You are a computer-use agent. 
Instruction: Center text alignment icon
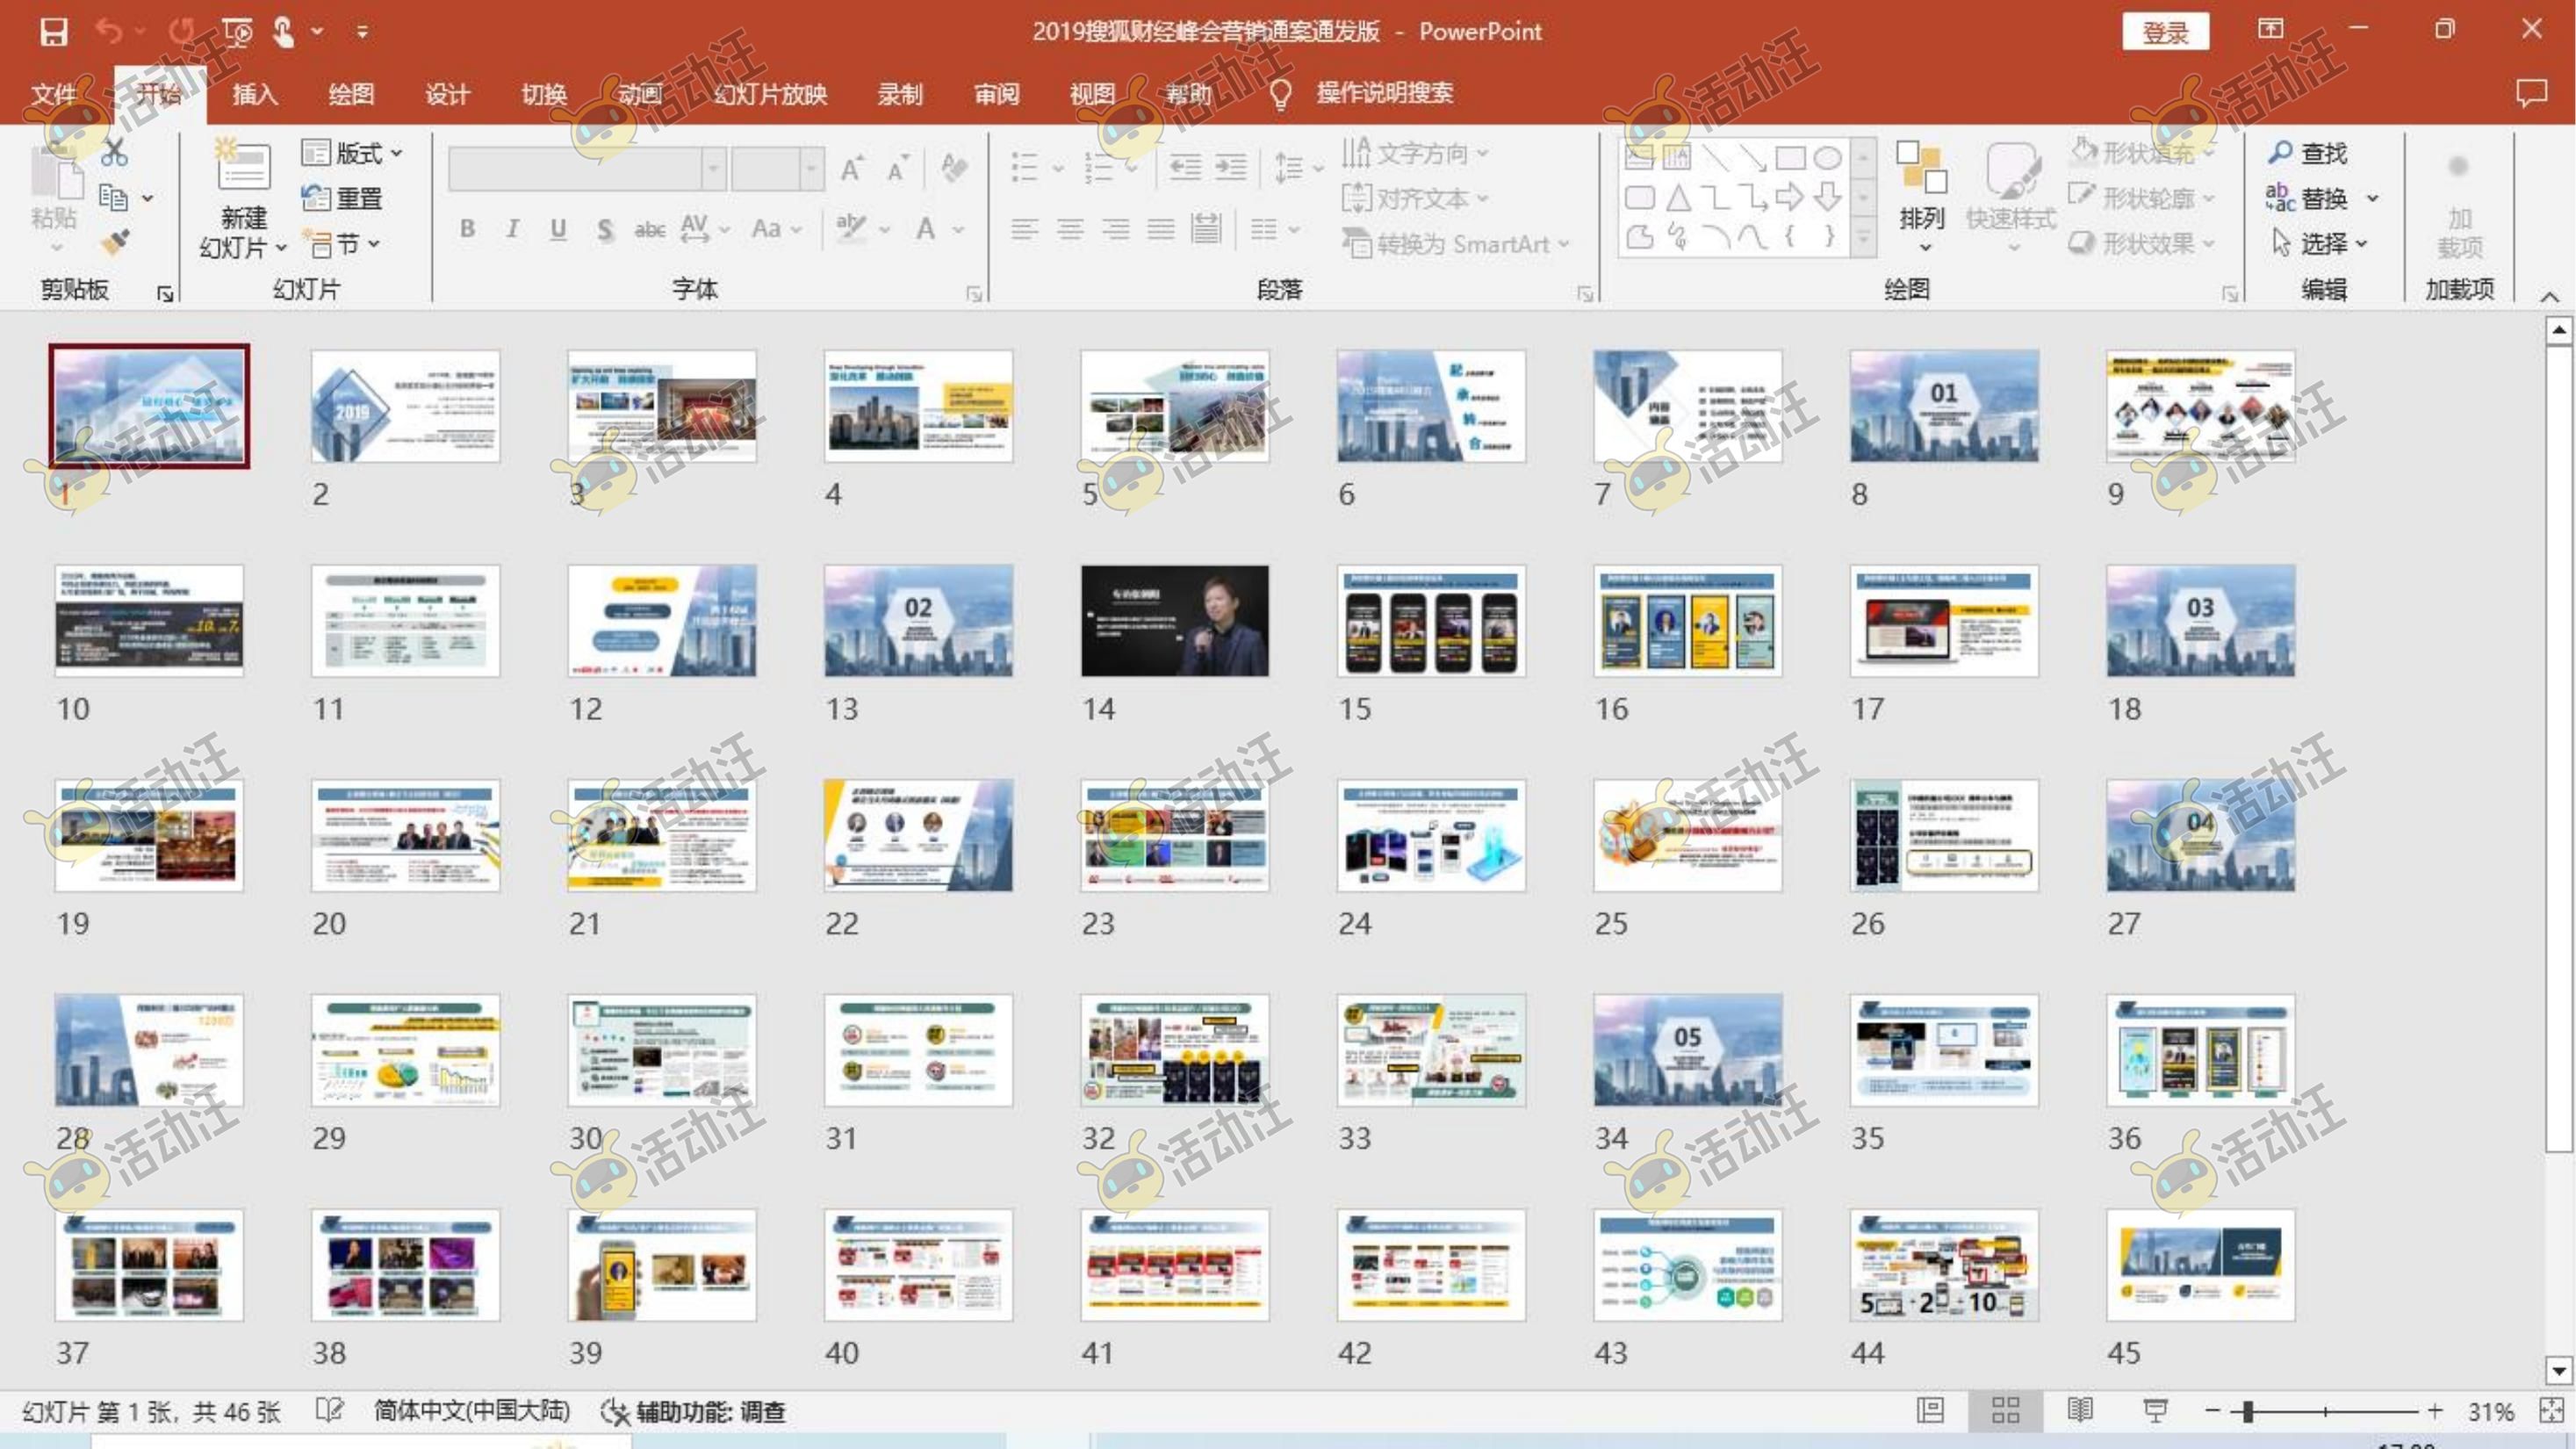click(1070, 230)
